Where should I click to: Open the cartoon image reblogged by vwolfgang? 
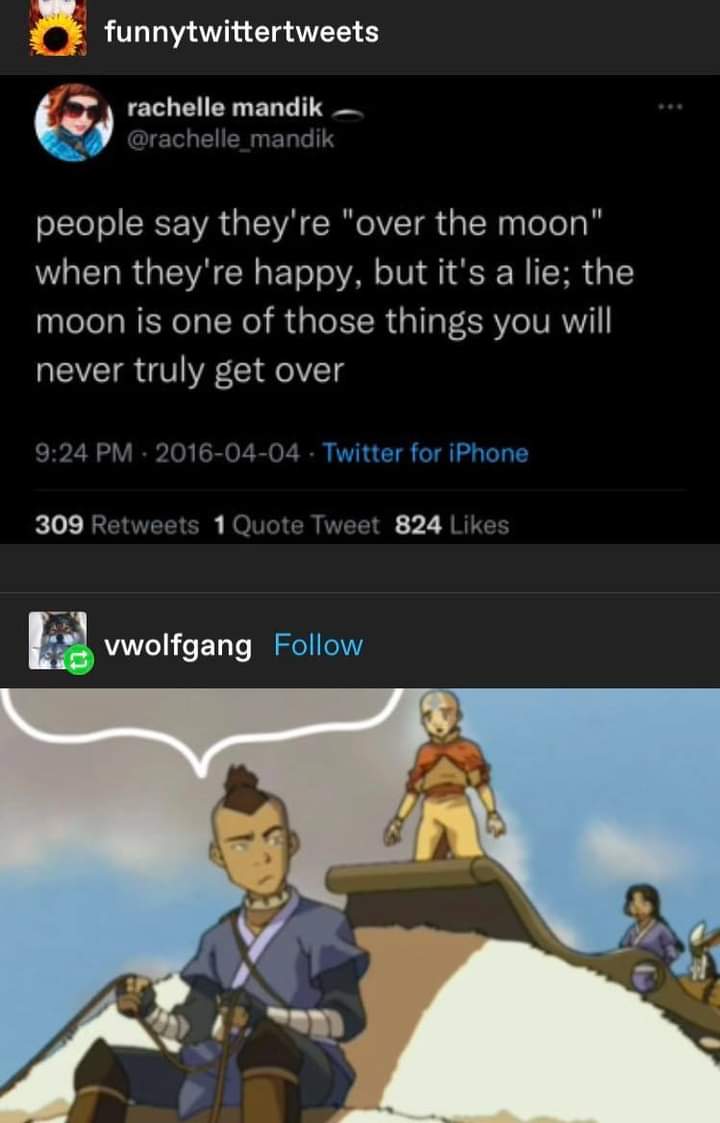[x=360, y=905]
